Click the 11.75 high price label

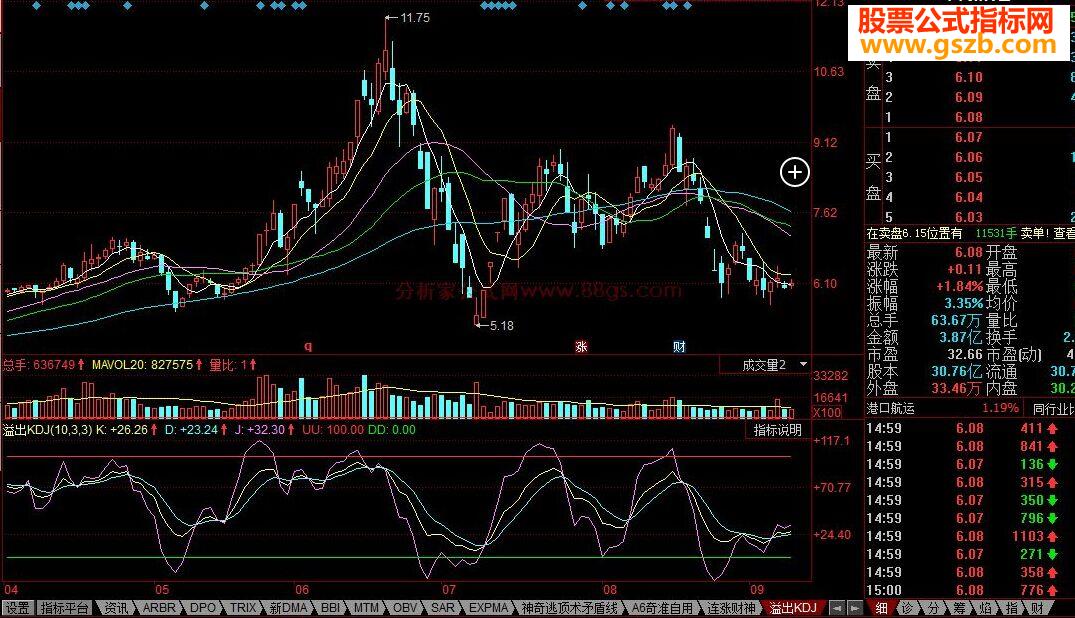click(414, 18)
